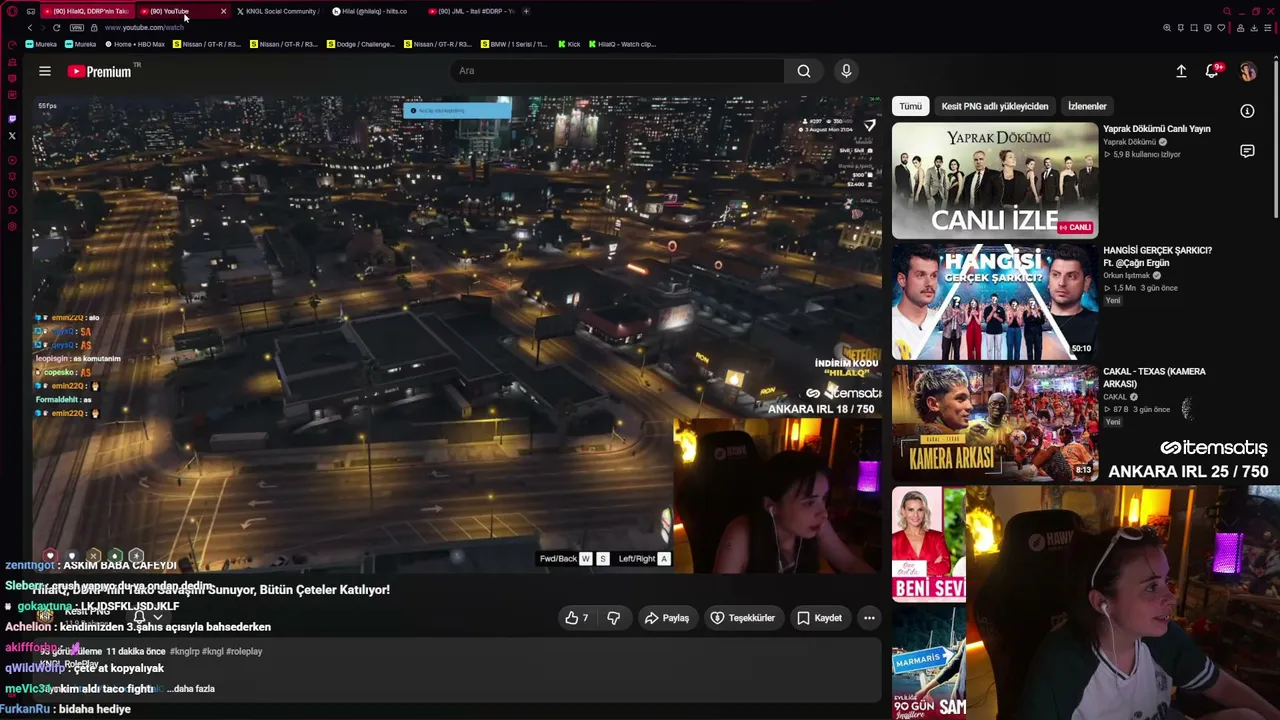This screenshot has width=1280, height=720.
Task: Click the YouTube search magnifier button
Action: tap(804, 71)
